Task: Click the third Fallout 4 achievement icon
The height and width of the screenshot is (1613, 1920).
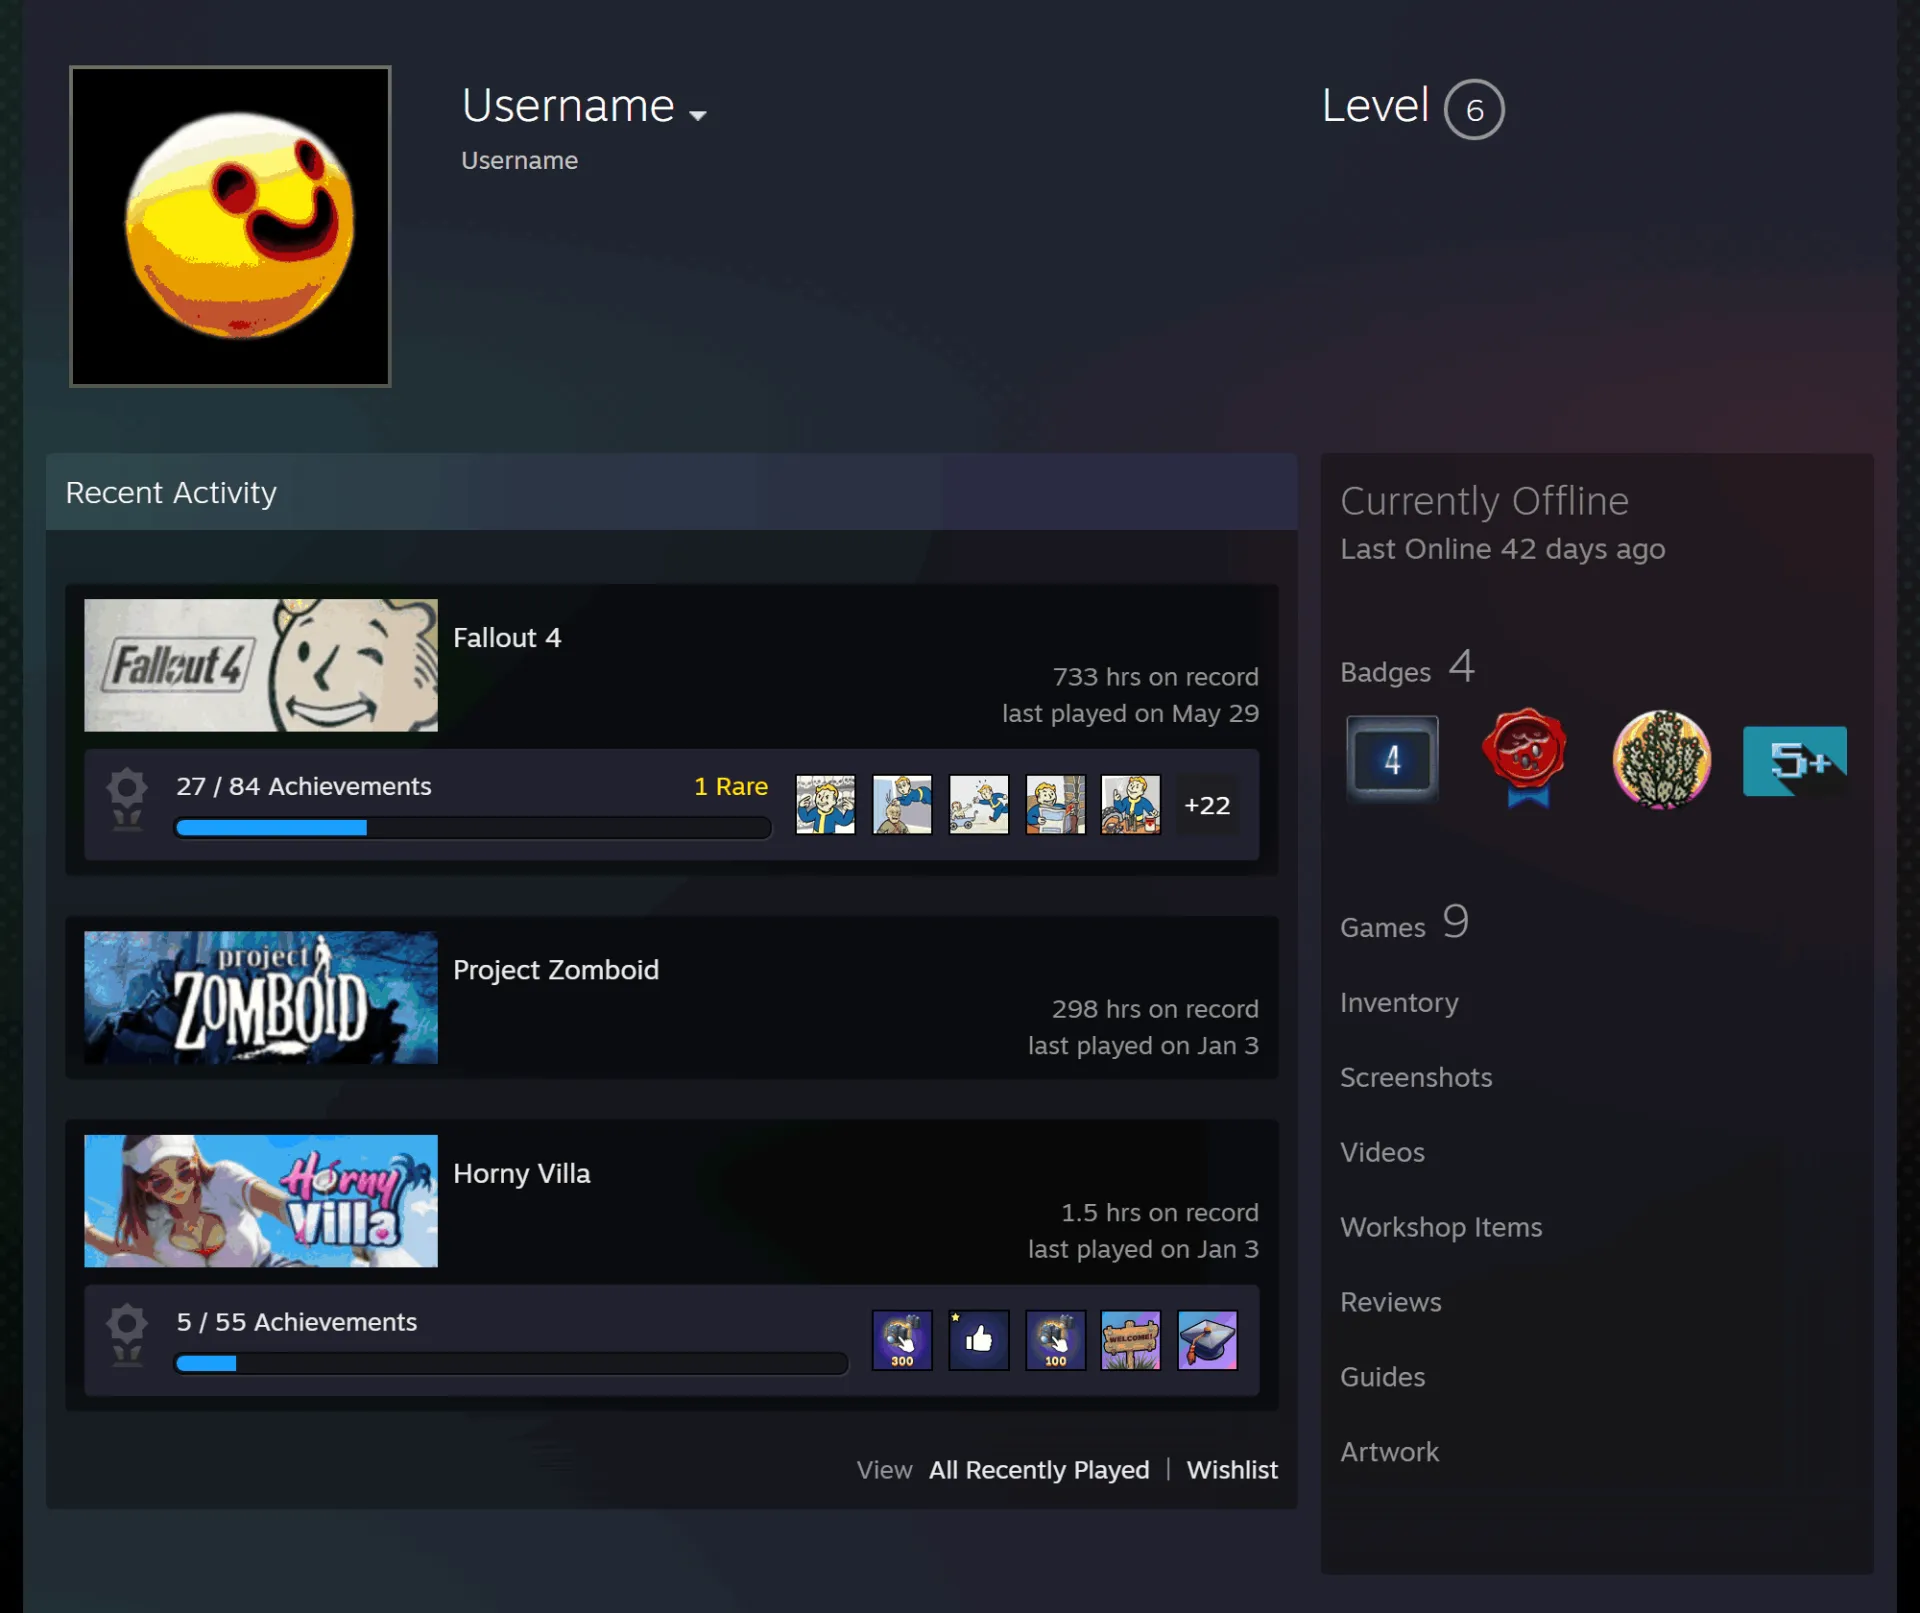Action: coord(979,804)
